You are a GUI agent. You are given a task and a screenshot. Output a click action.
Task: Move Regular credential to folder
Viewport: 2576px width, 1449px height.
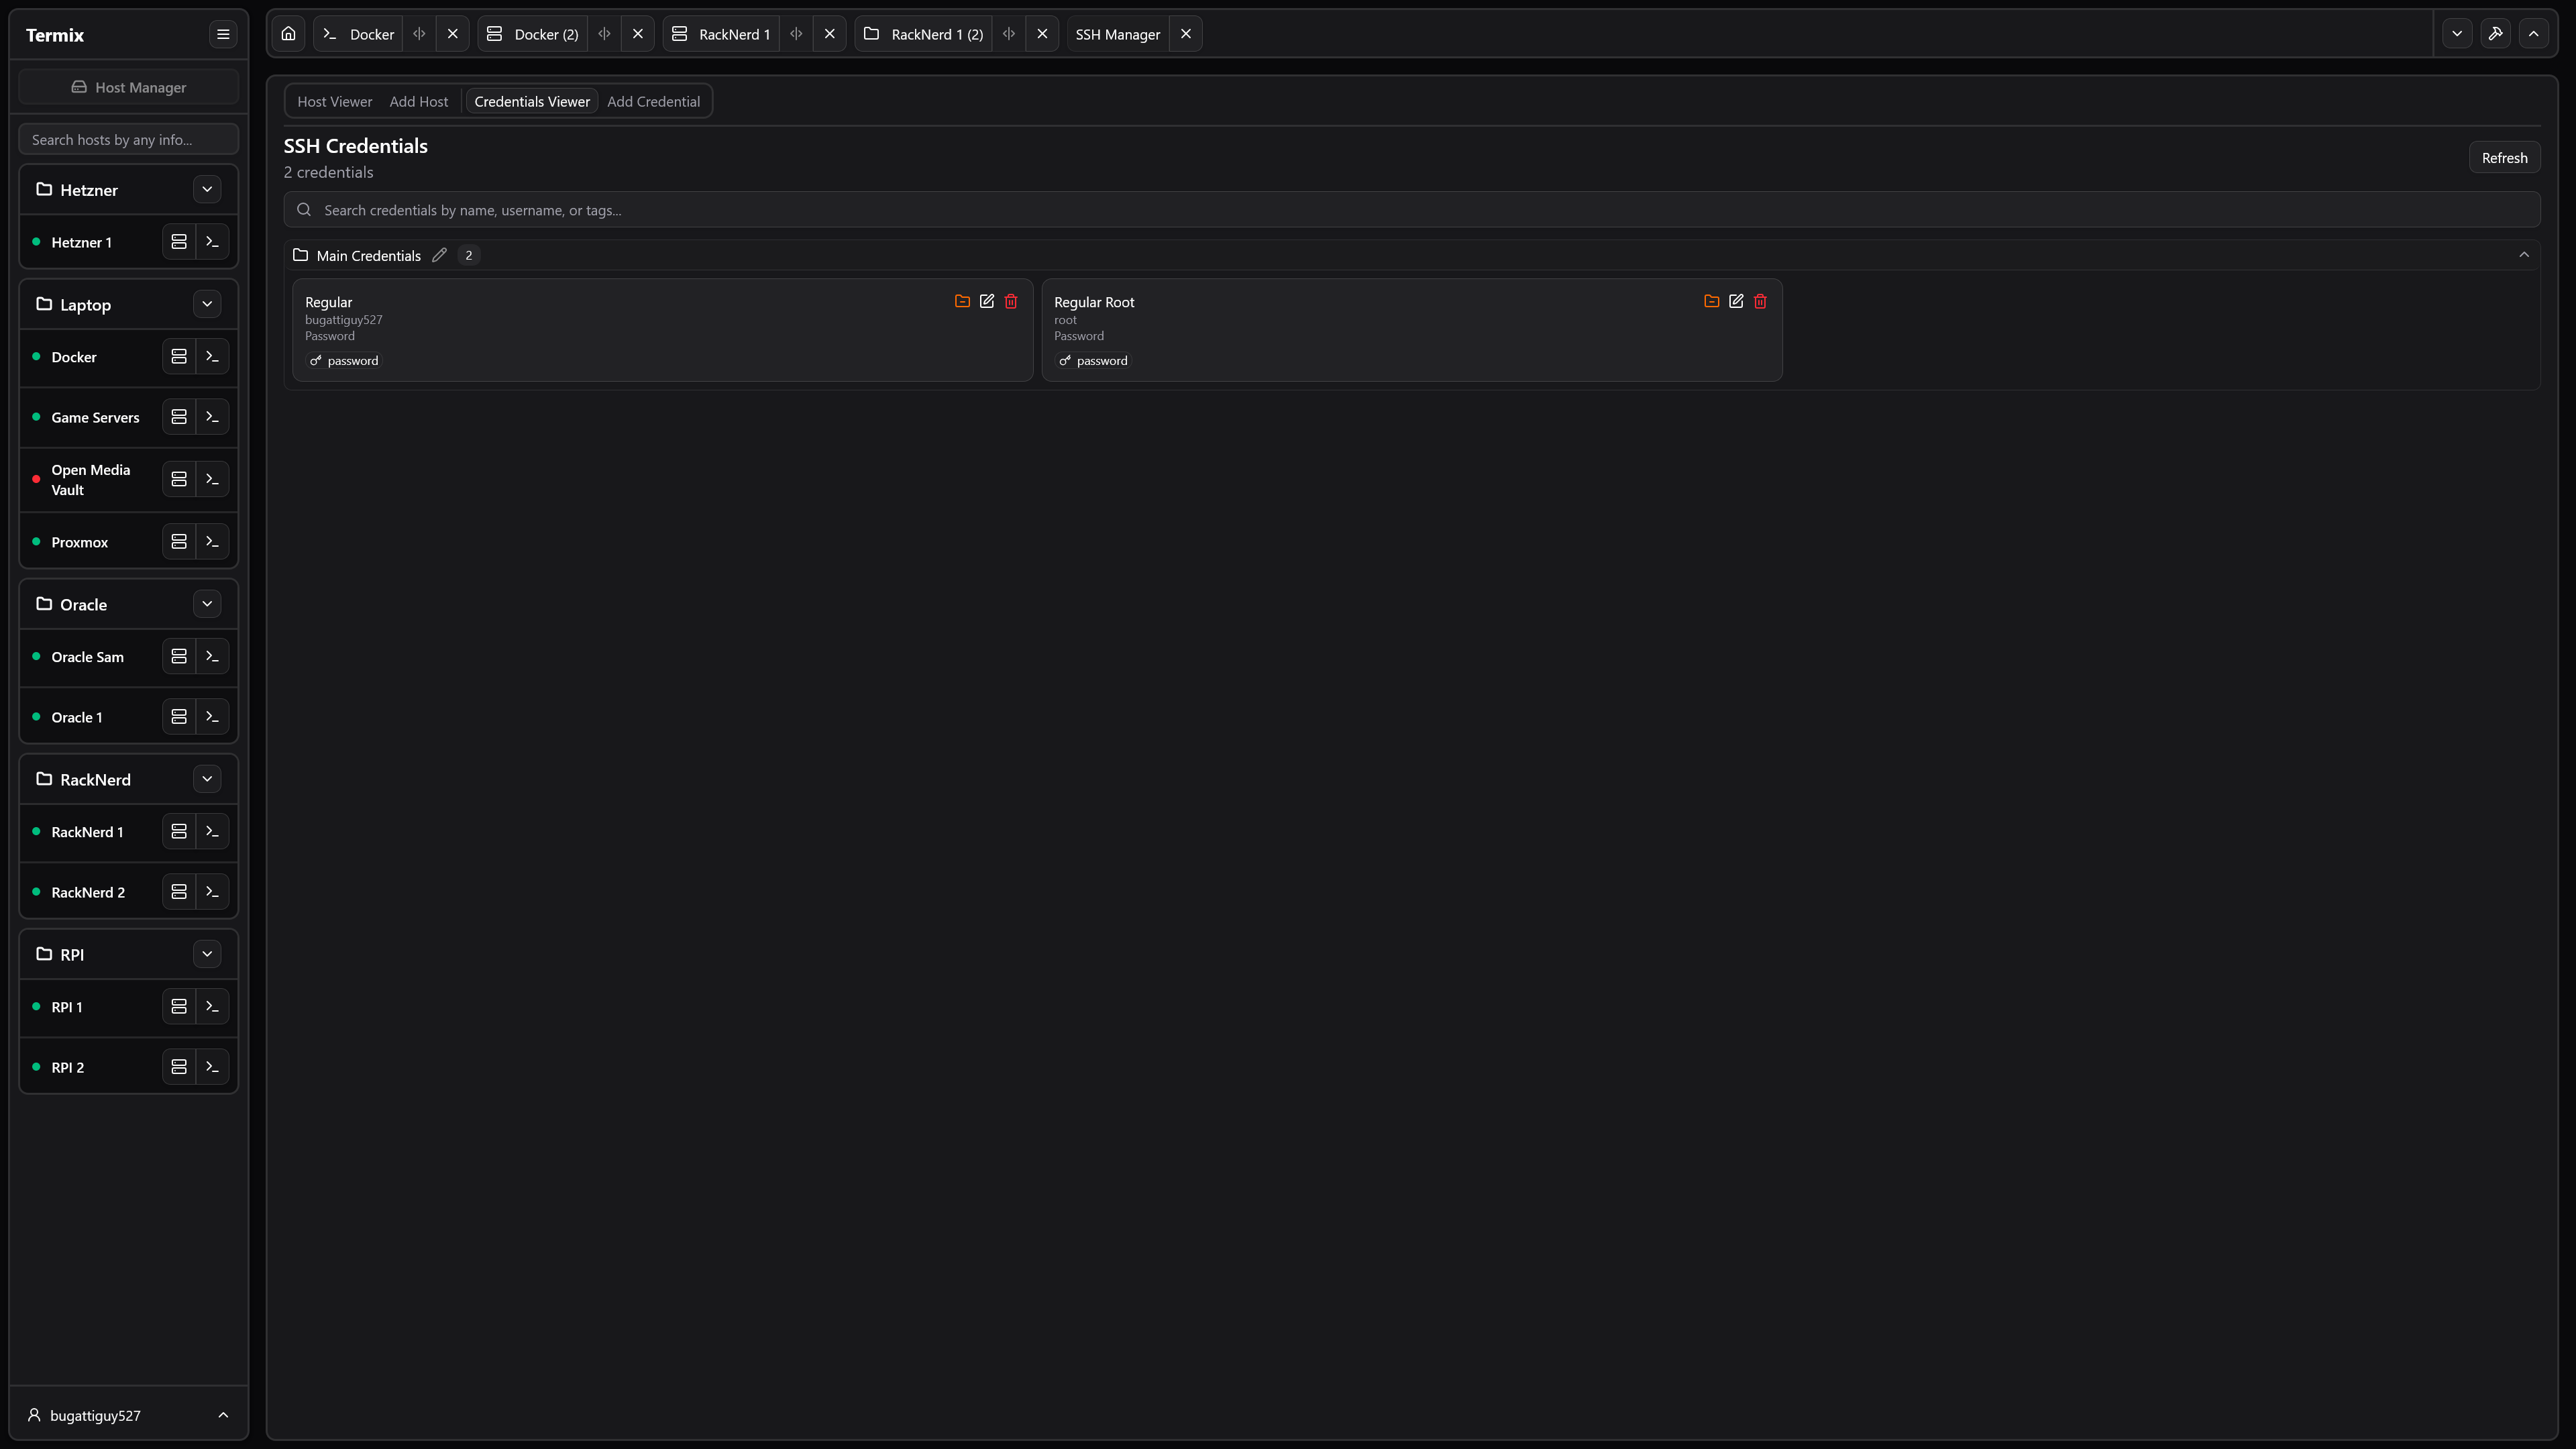click(962, 301)
